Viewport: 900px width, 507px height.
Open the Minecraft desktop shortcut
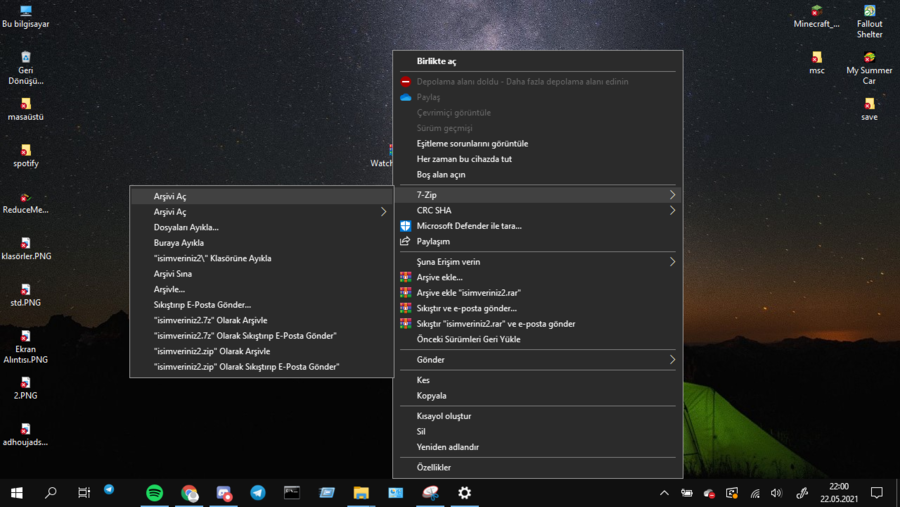point(816,17)
